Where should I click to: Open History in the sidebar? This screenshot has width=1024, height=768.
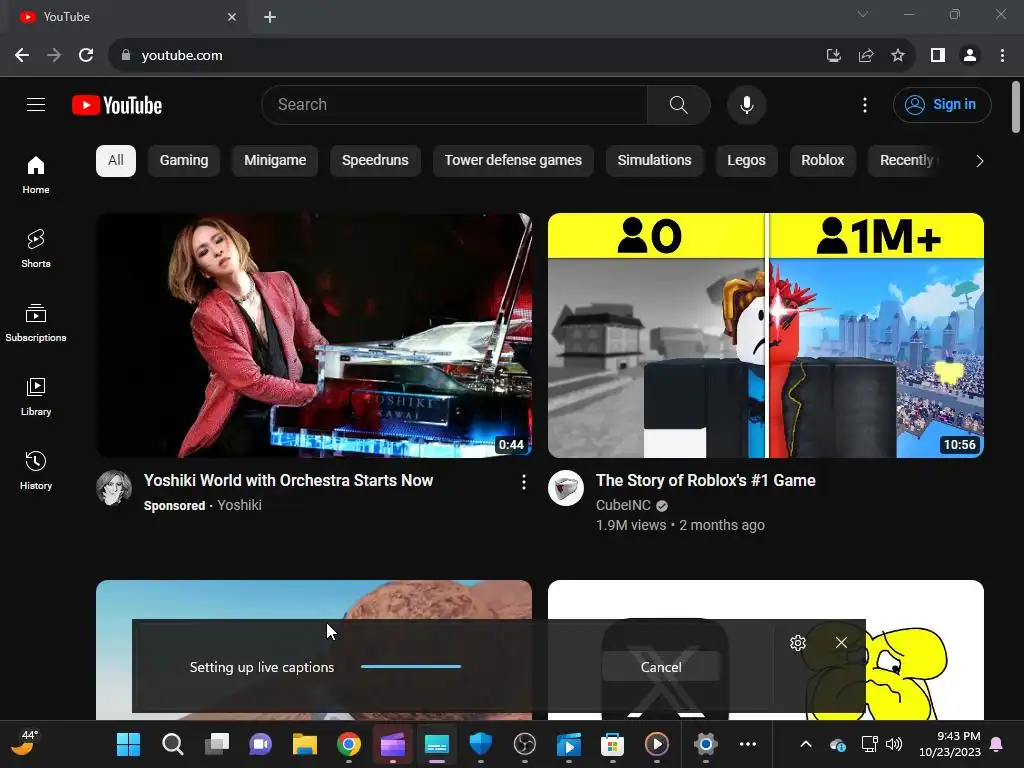pos(36,470)
